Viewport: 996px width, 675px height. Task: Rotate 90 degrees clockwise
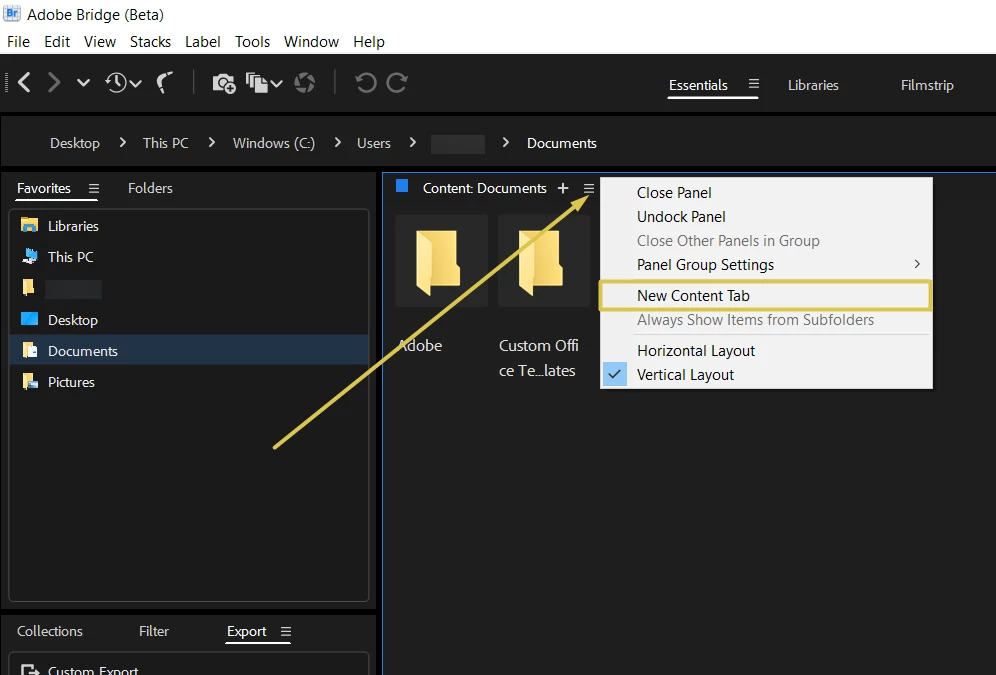[x=397, y=83]
